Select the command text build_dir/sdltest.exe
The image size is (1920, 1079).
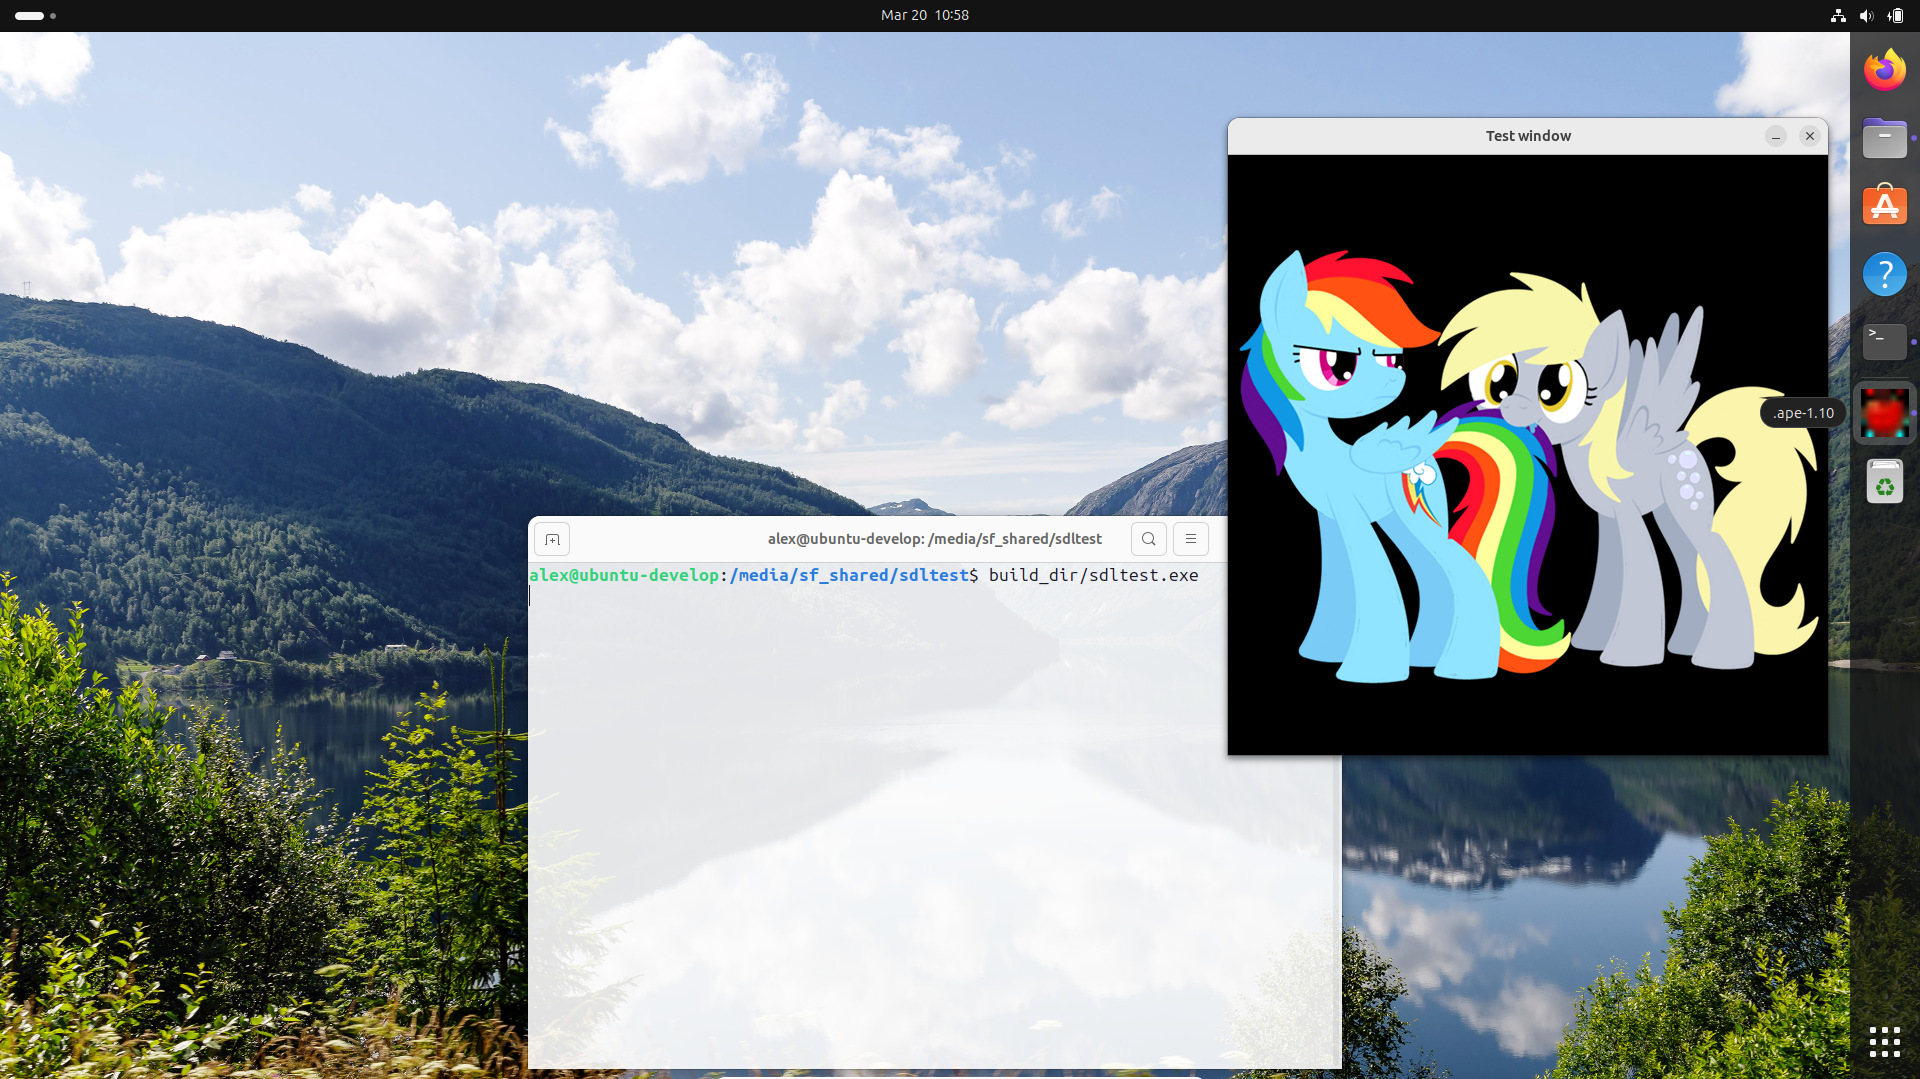coord(1093,575)
